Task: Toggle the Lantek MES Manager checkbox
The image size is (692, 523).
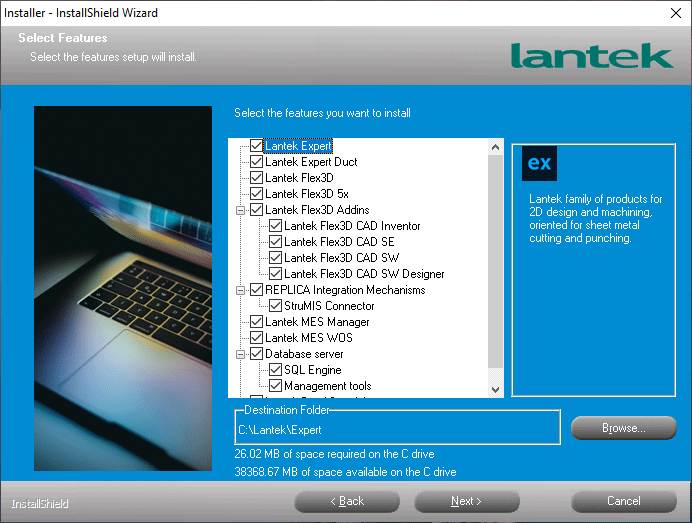Action: pyautogui.click(x=256, y=322)
